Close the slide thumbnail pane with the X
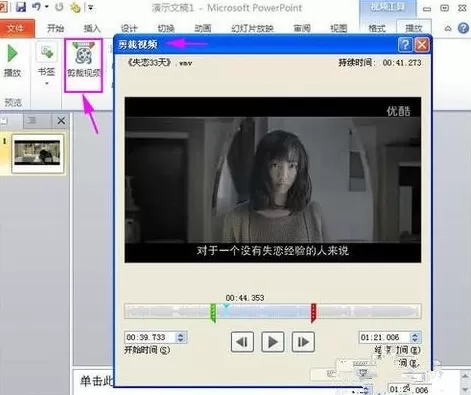This screenshot has width=471, height=395. coord(61,121)
